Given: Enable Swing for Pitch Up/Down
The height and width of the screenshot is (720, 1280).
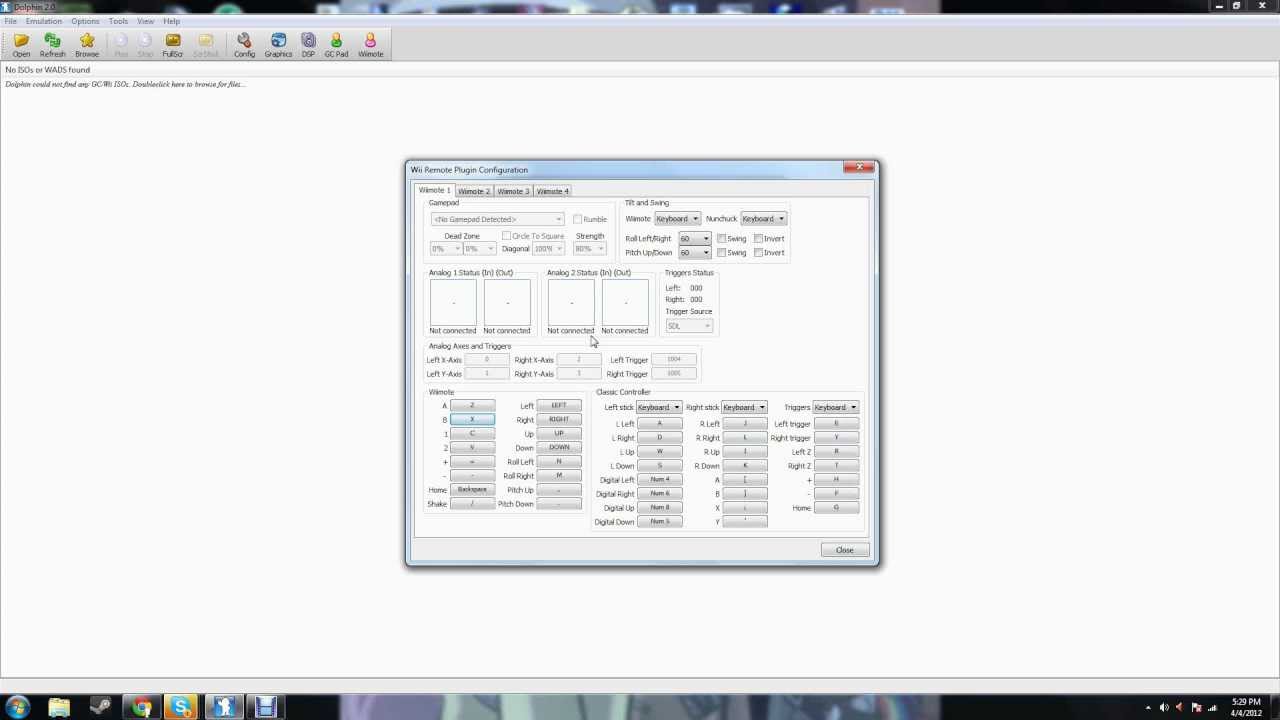Looking at the screenshot, I should 721,253.
